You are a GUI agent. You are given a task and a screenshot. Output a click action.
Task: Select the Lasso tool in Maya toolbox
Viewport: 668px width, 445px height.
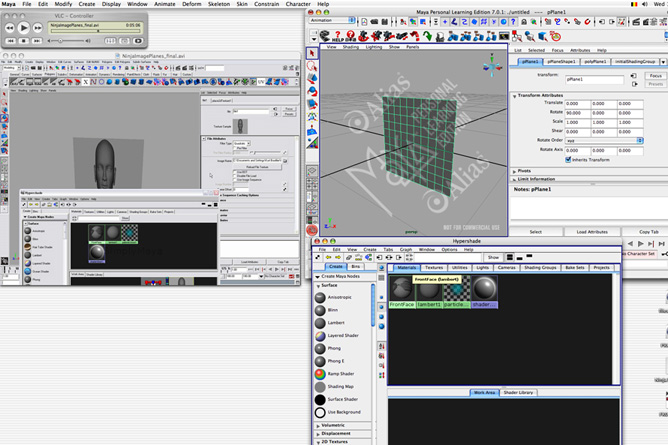pyautogui.click(x=312, y=66)
